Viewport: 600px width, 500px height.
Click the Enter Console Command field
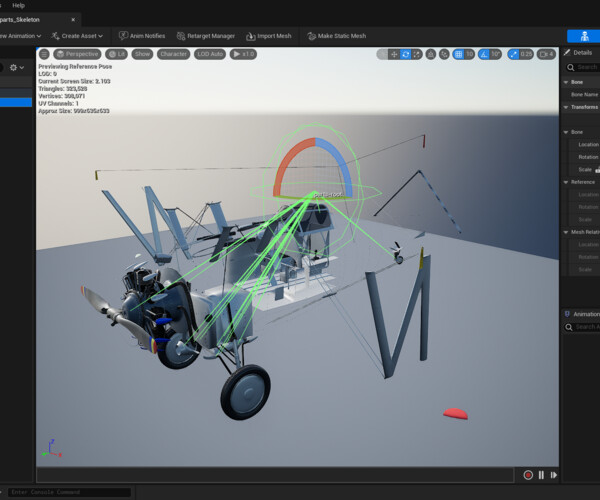(69, 492)
